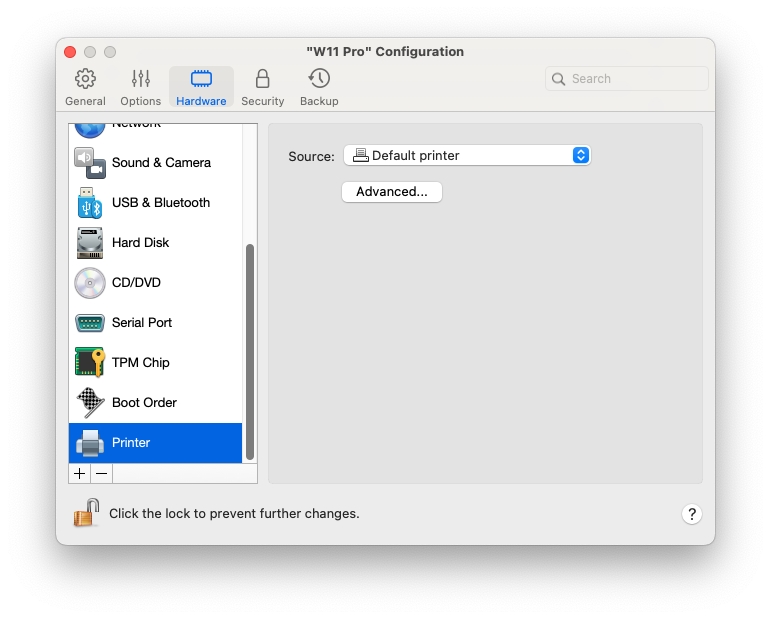The height and width of the screenshot is (619, 771).
Task: Open USB & Bluetooth settings
Action: [x=160, y=202]
